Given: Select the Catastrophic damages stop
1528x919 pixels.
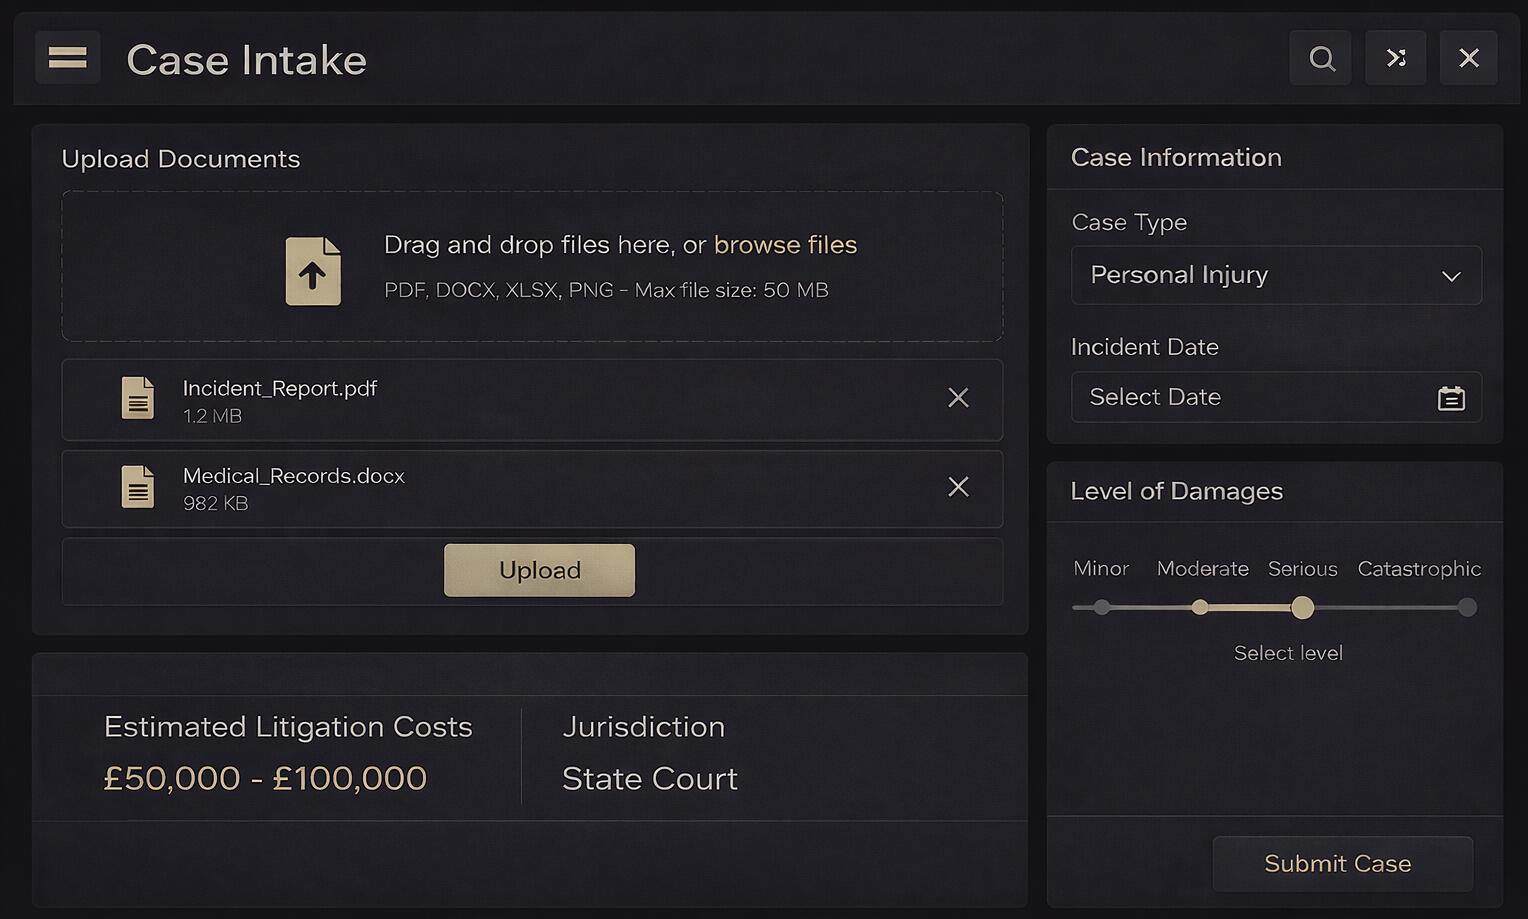Looking at the screenshot, I should pos(1467,607).
